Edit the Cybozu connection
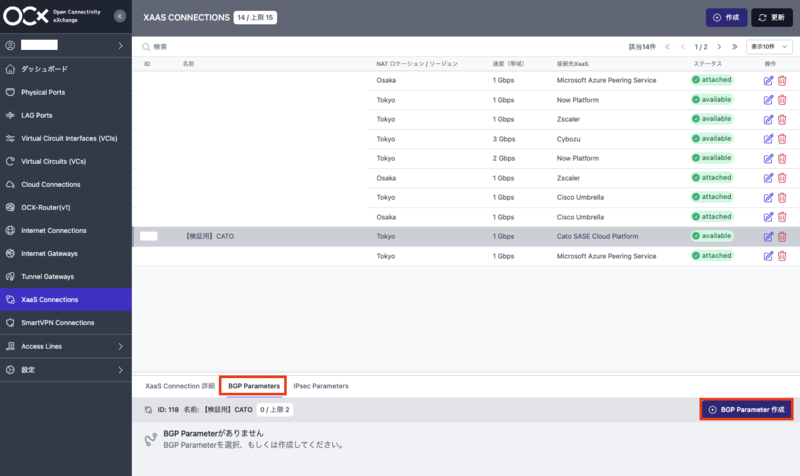 (768, 139)
